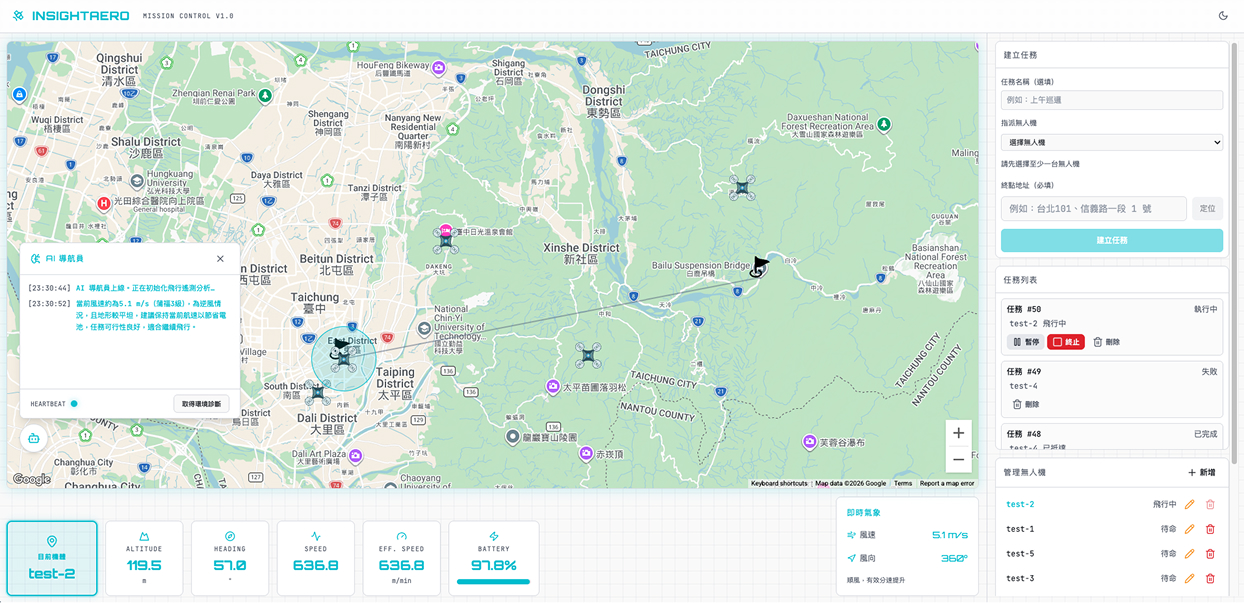Pause task #50 with 暫停
The width and height of the screenshot is (1245, 603).
click(x=1026, y=342)
